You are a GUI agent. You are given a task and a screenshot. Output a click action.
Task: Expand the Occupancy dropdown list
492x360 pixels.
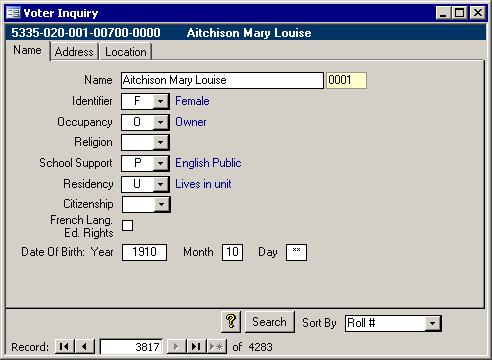tap(161, 122)
